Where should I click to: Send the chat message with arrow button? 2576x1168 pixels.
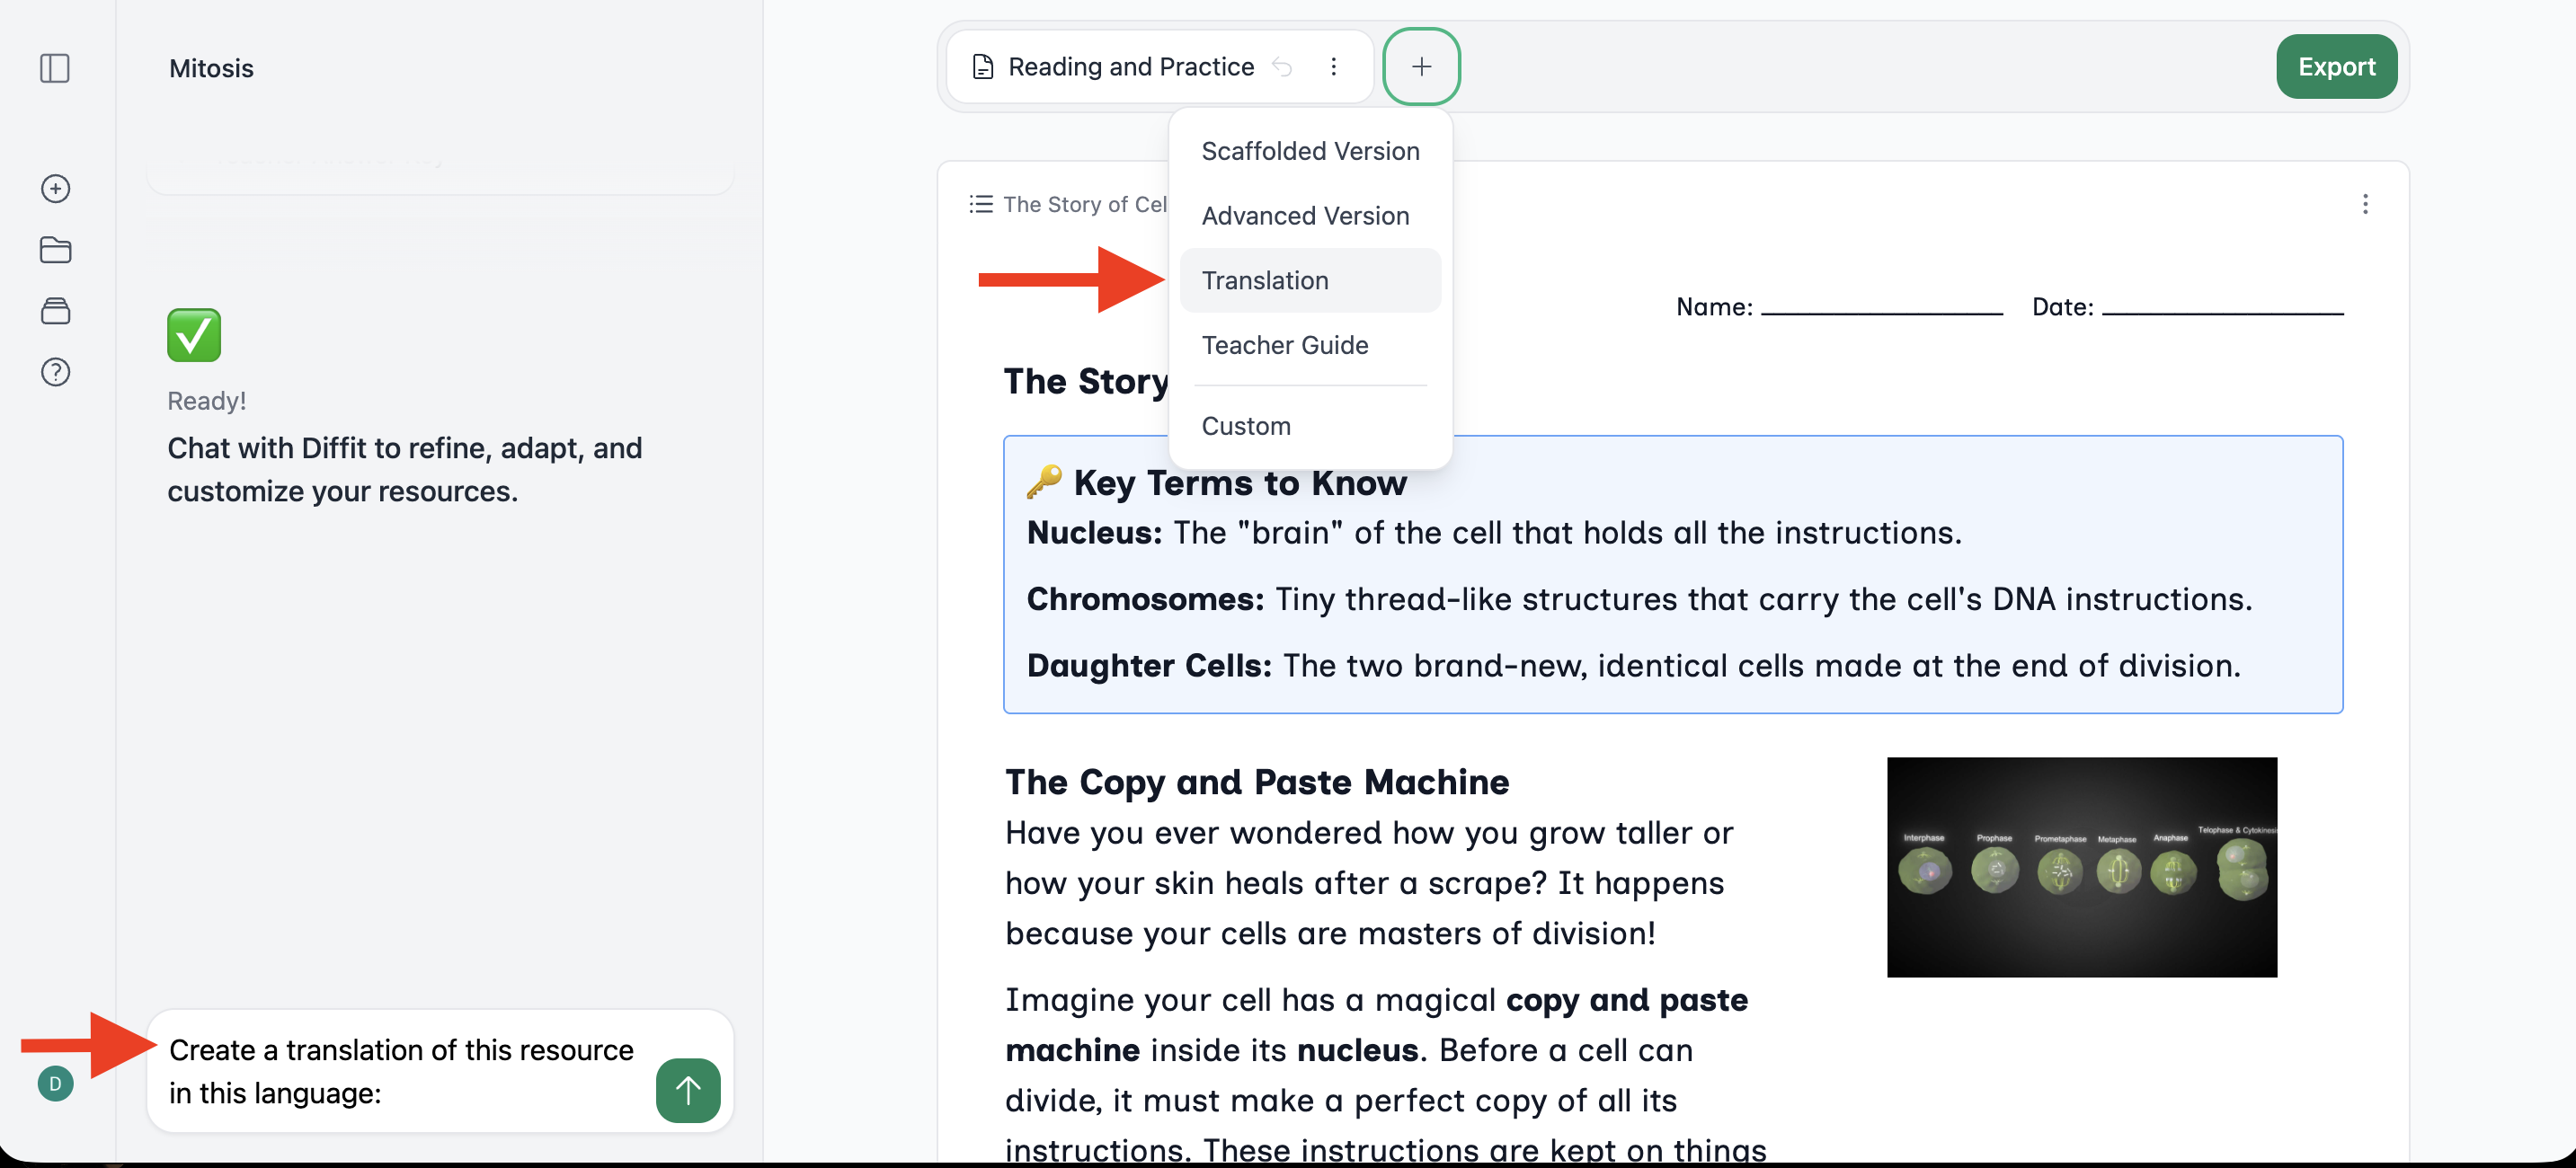(688, 1090)
